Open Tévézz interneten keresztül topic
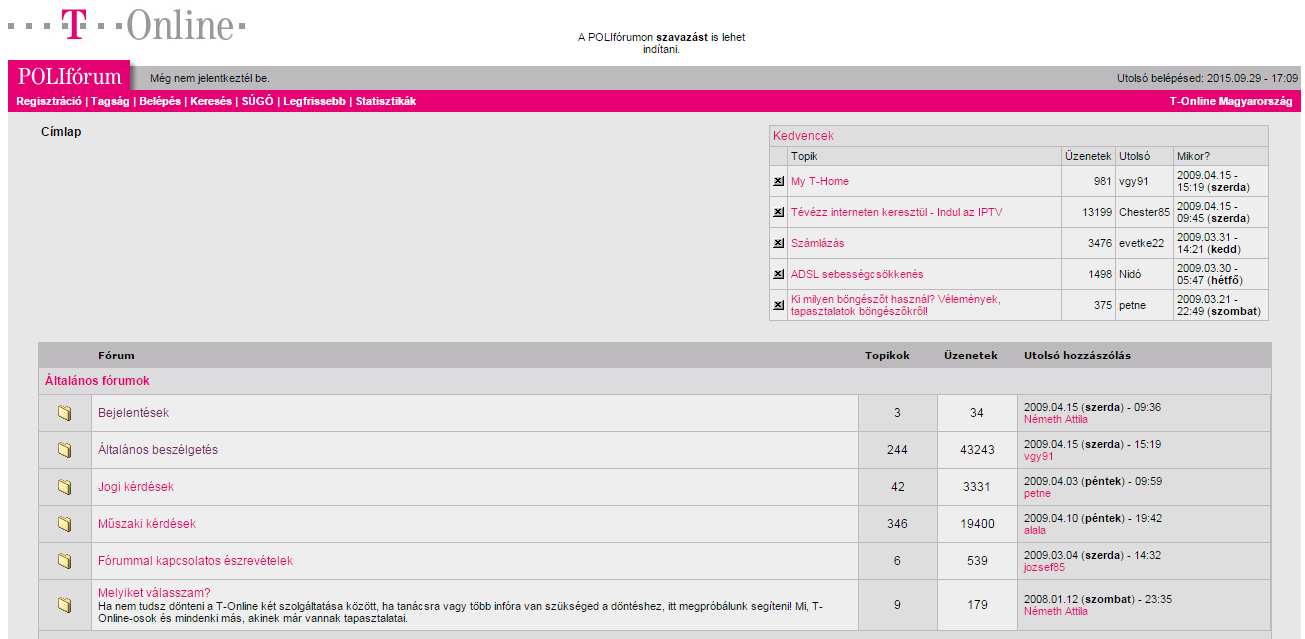The image size is (1305, 639). pyautogui.click(x=896, y=212)
